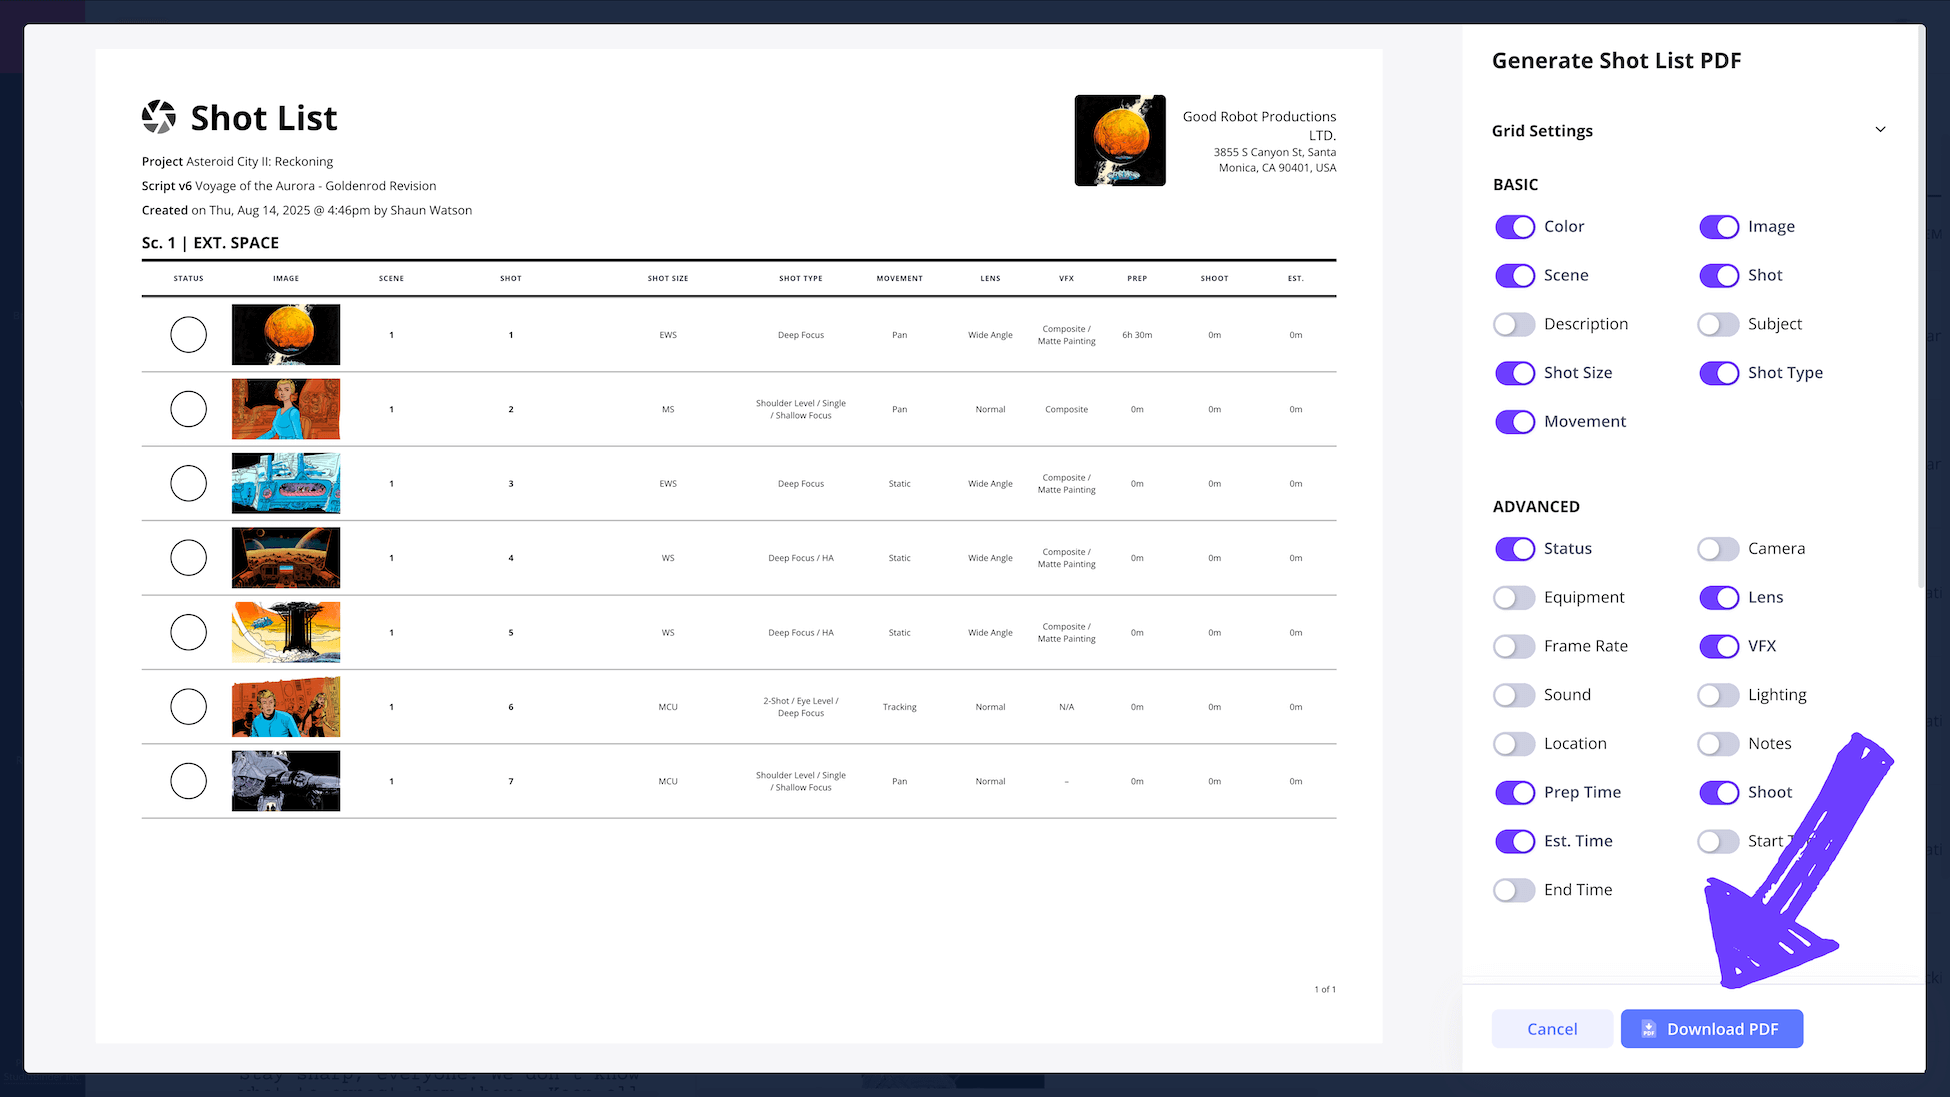
Task: Turn on the Location toggle
Action: tap(1515, 744)
